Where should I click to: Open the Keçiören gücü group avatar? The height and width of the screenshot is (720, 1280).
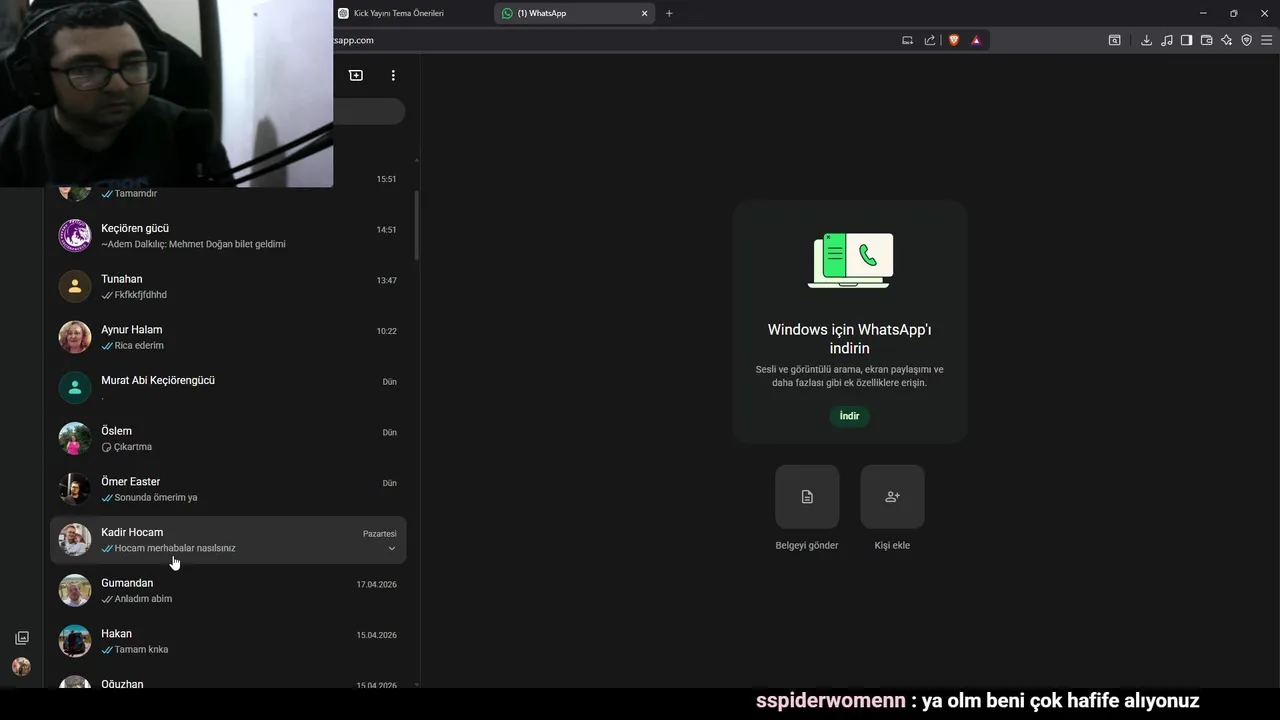pyautogui.click(x=75, y=236)
